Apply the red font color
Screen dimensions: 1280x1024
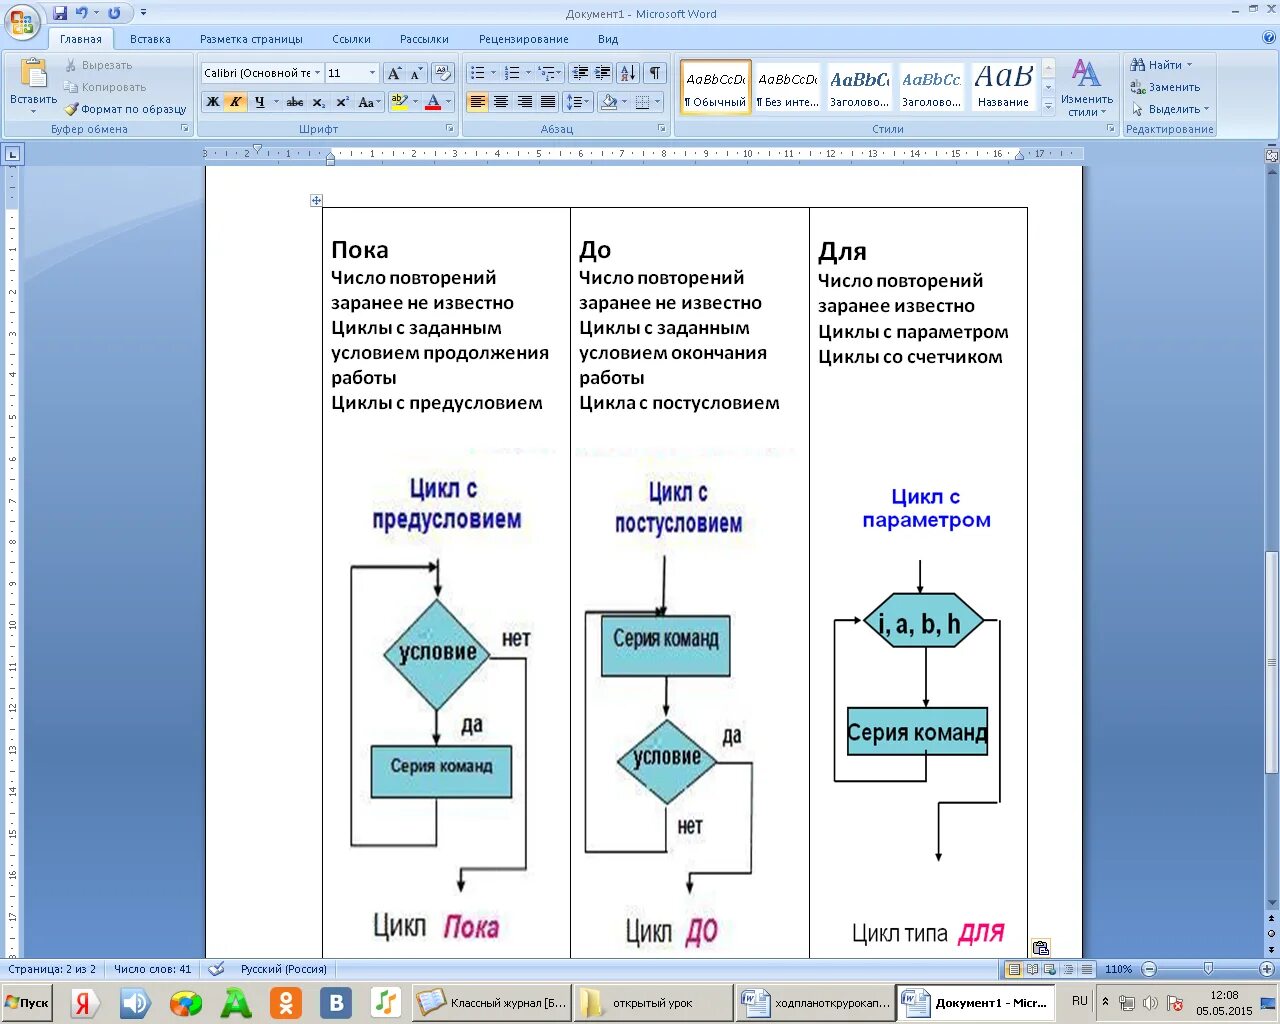click(x=433, y=102)
